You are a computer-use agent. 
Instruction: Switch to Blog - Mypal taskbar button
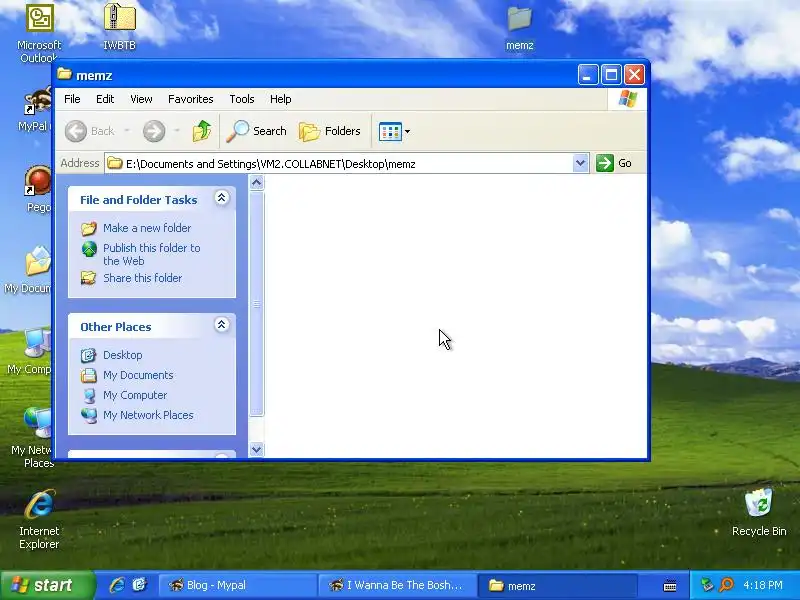click(x=237, y=585)
